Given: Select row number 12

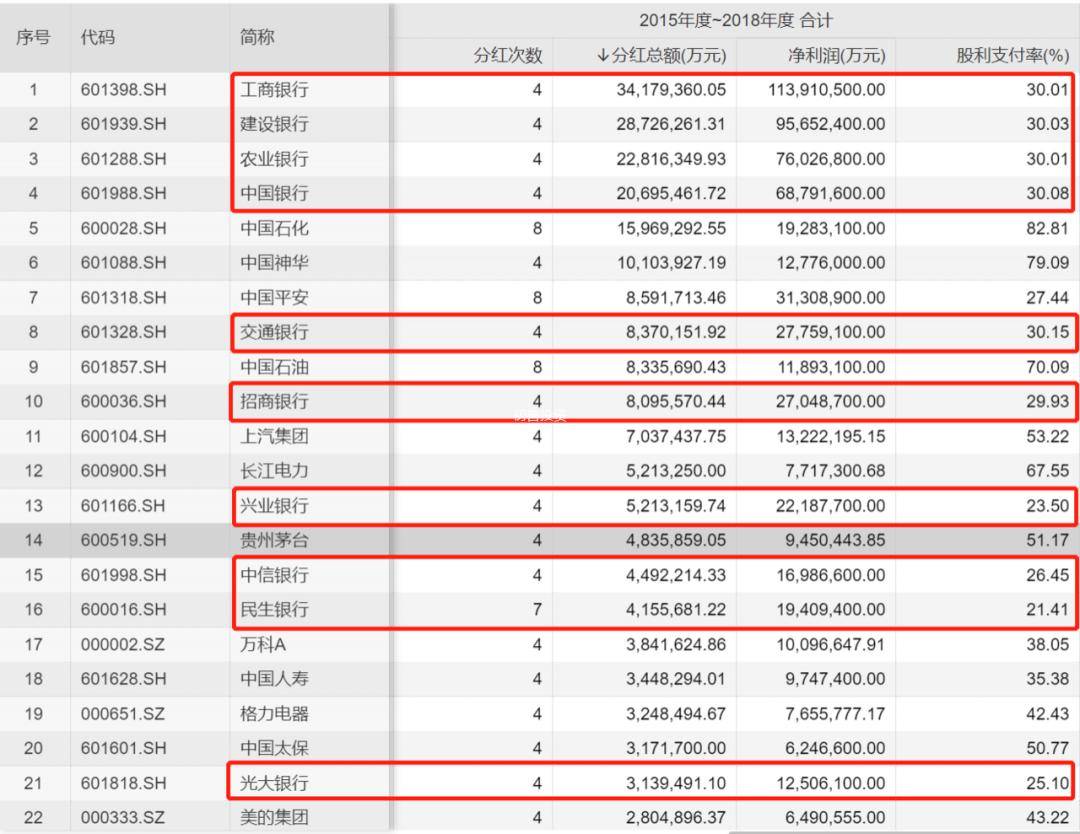Looking at the screenshot, I should click(33, 471).
